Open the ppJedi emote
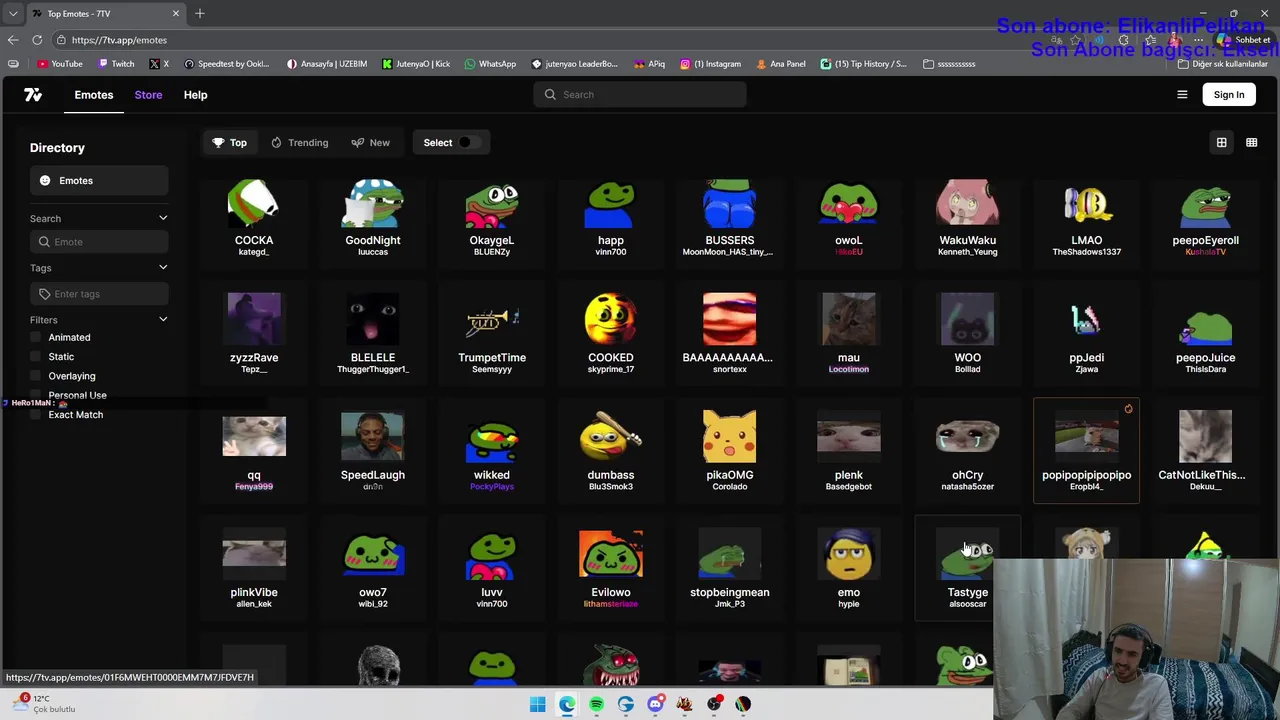The image size is (1280, 720). (1087, 334)
